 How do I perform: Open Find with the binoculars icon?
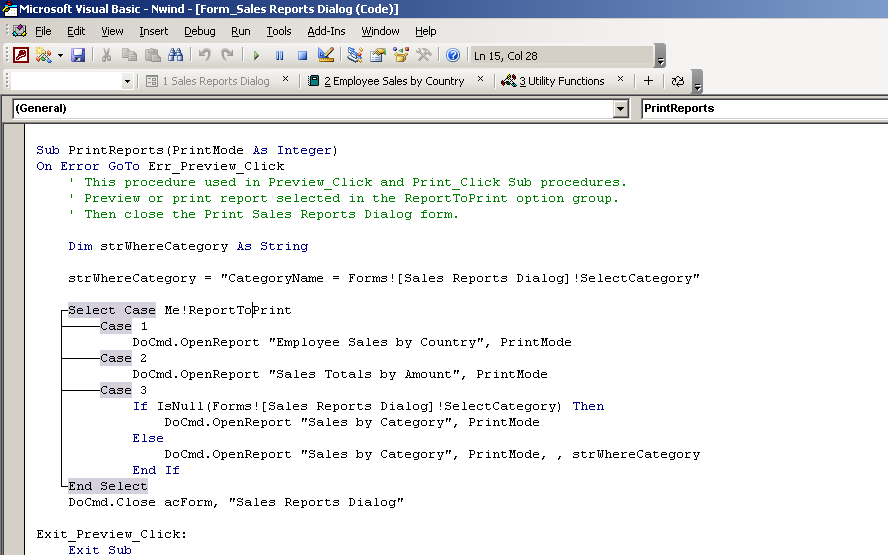[x=176, y=55]
